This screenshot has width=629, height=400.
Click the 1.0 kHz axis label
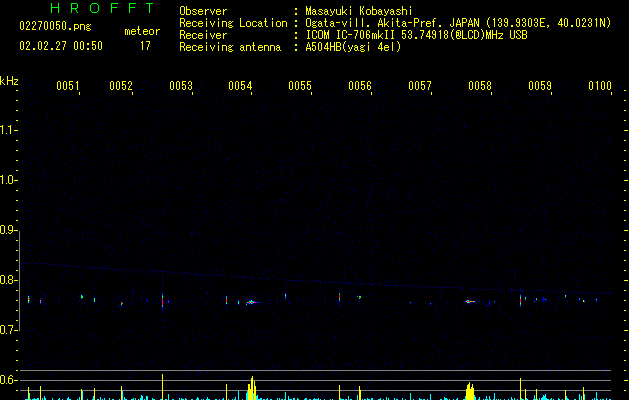tap(8, 180)
